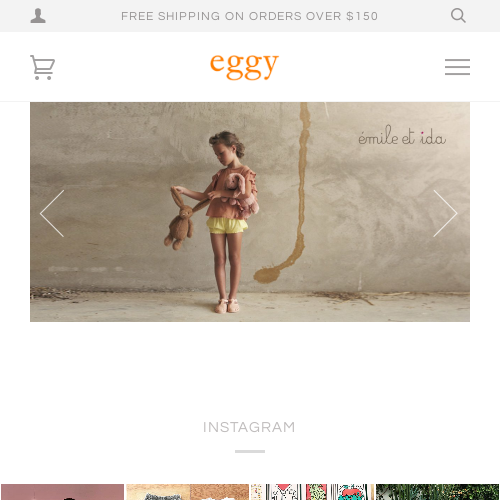
Task: Click the search magnifier icon
Action: pyautogui.click(x=458, y=16)
